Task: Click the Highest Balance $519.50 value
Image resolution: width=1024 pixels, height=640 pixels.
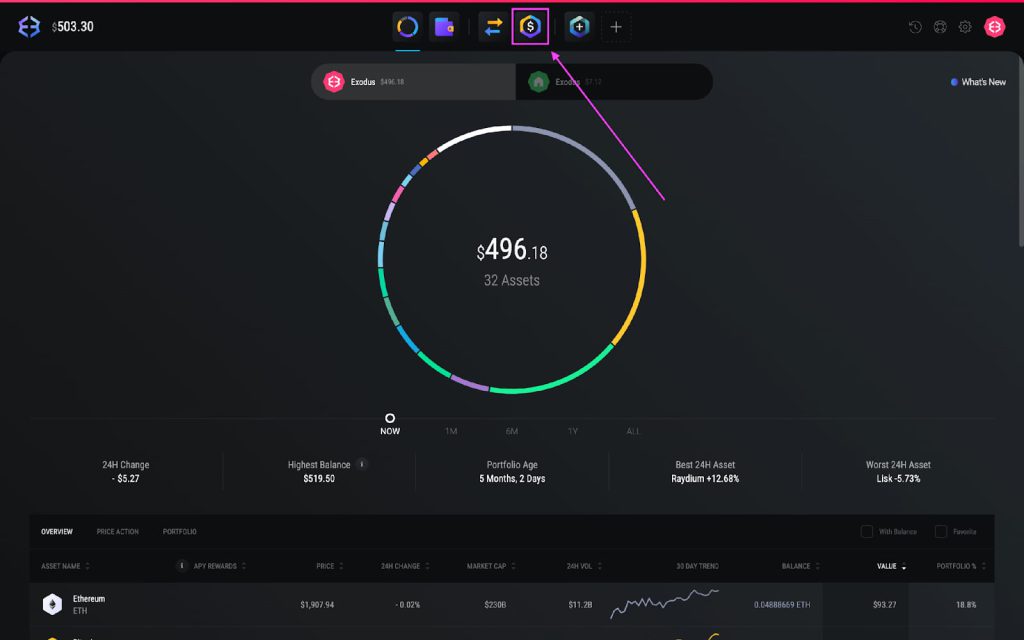Action: 319,479
